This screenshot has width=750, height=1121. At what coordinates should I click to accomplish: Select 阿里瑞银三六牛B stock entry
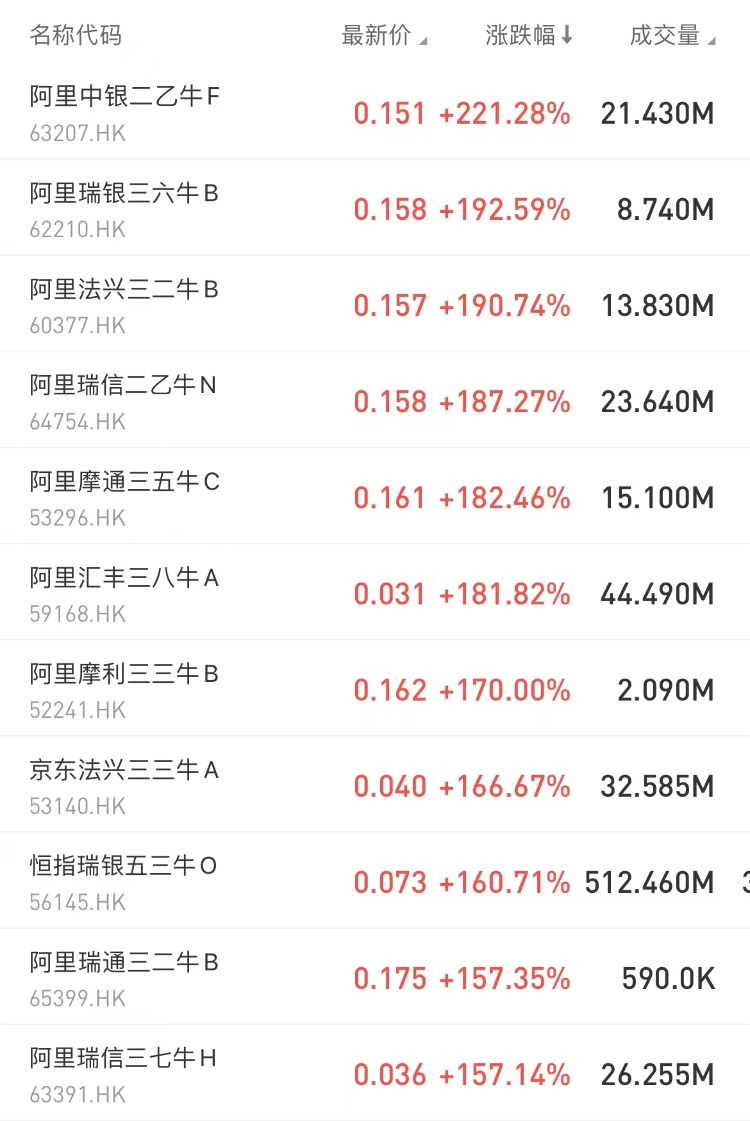click(x=124, y=193)
